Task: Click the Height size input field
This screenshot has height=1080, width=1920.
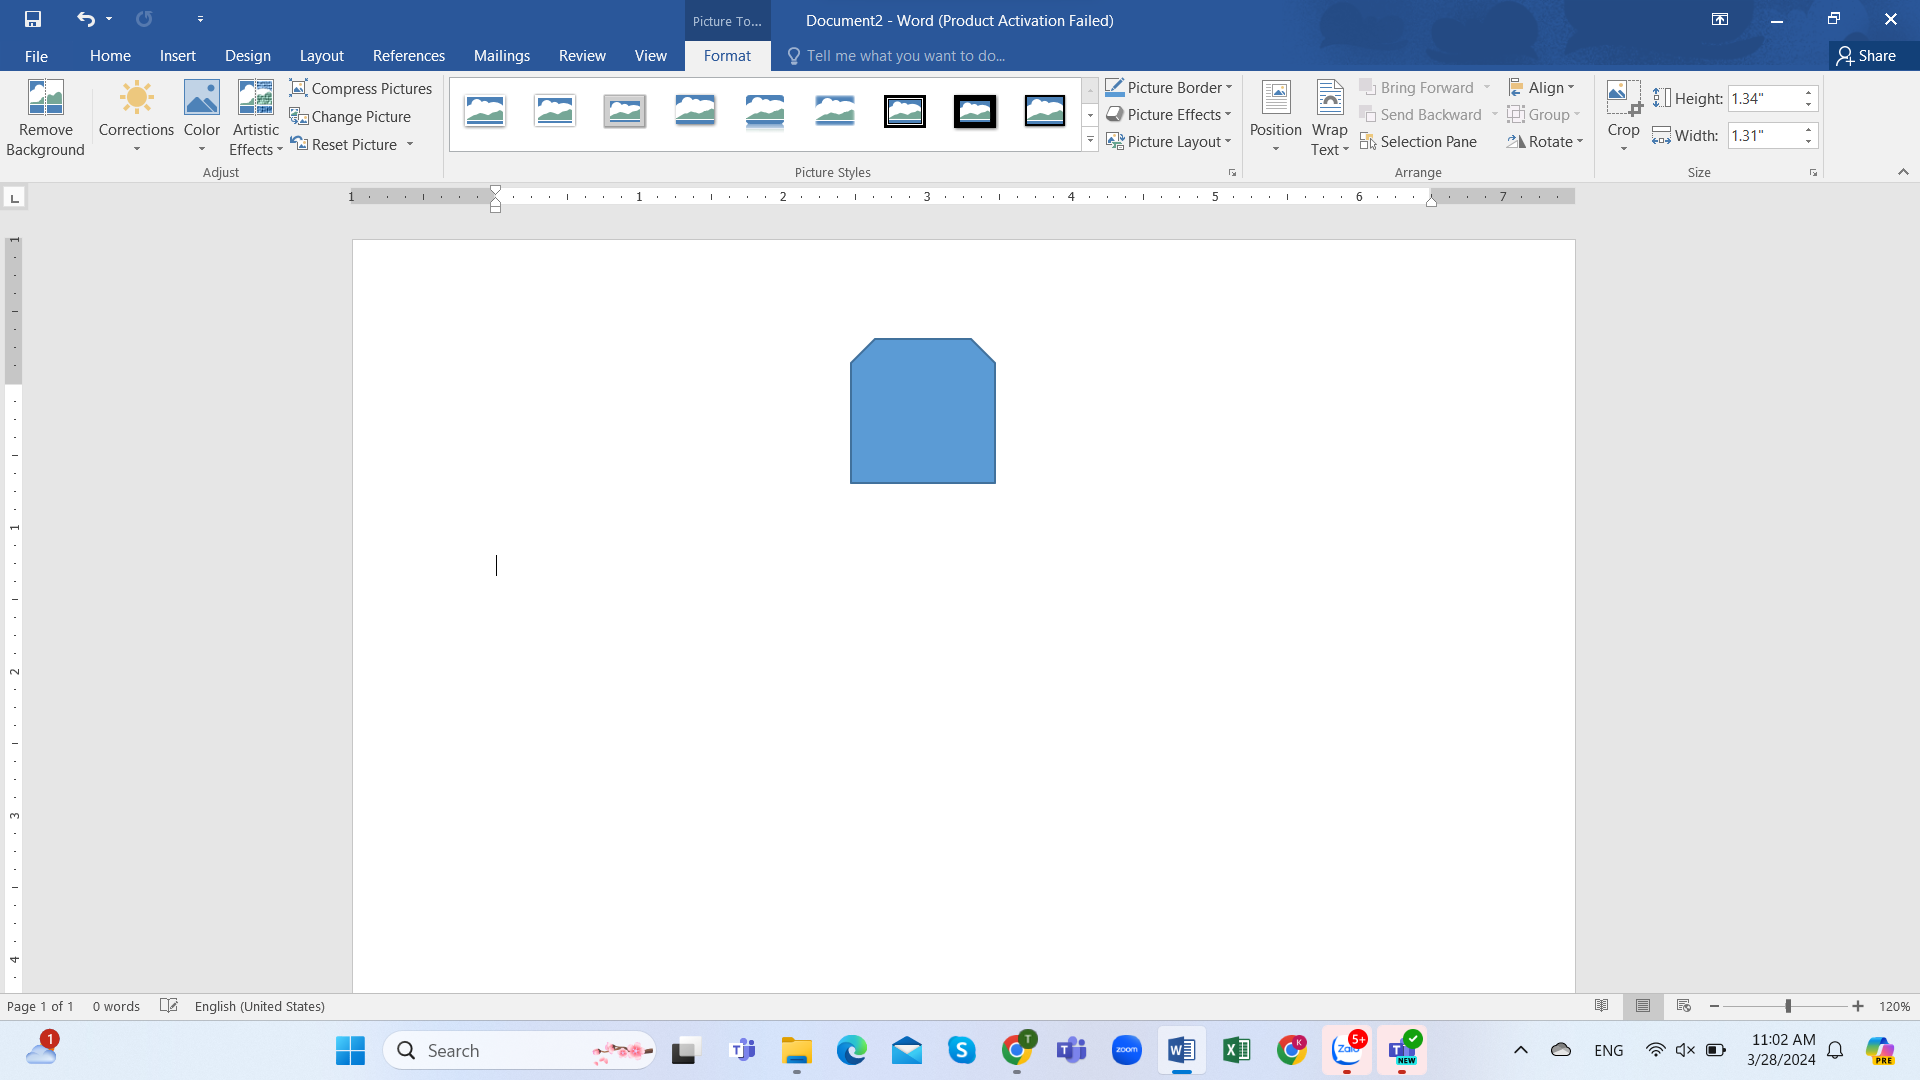Action: (x=1764, y=99)
